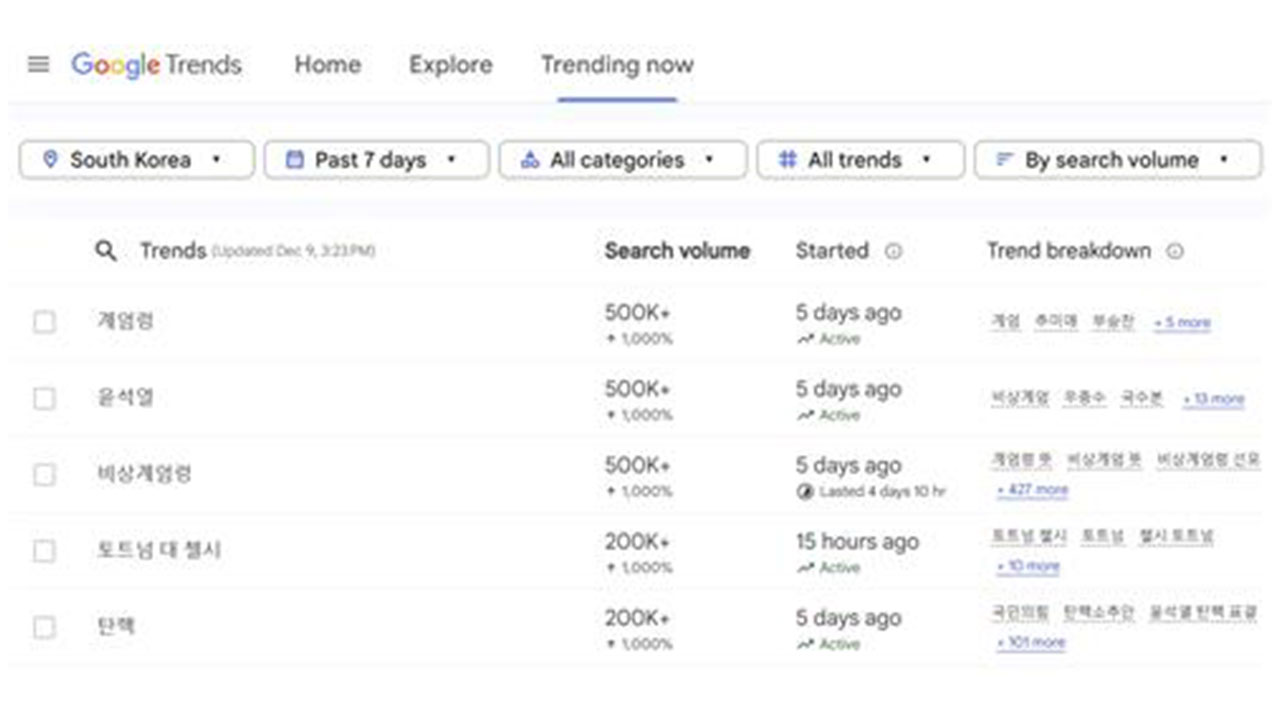The height and width of the screenshot is (720, 1280).
Task: Open the By search volume sort dropdown
Action: [x=1118, y=160]
